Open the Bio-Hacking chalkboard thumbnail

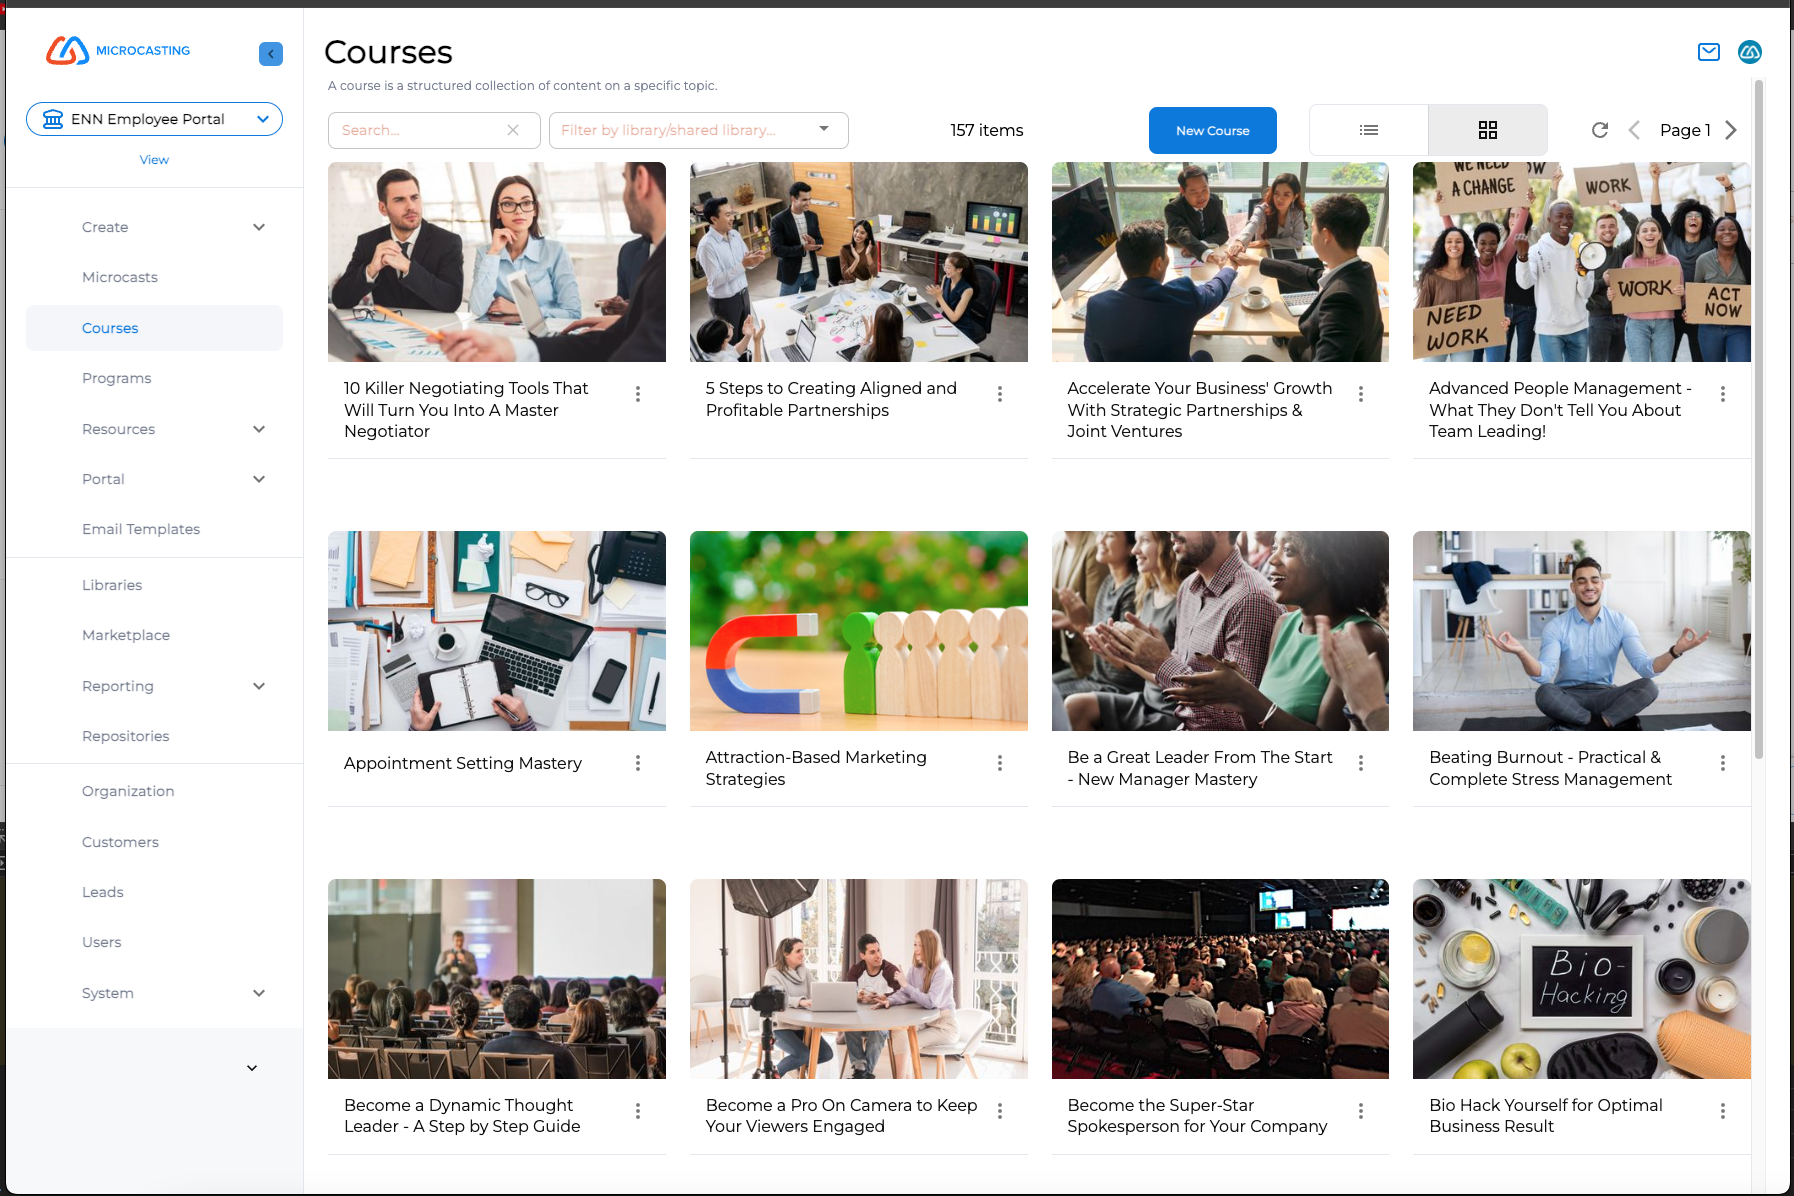tap(1582, 979)
